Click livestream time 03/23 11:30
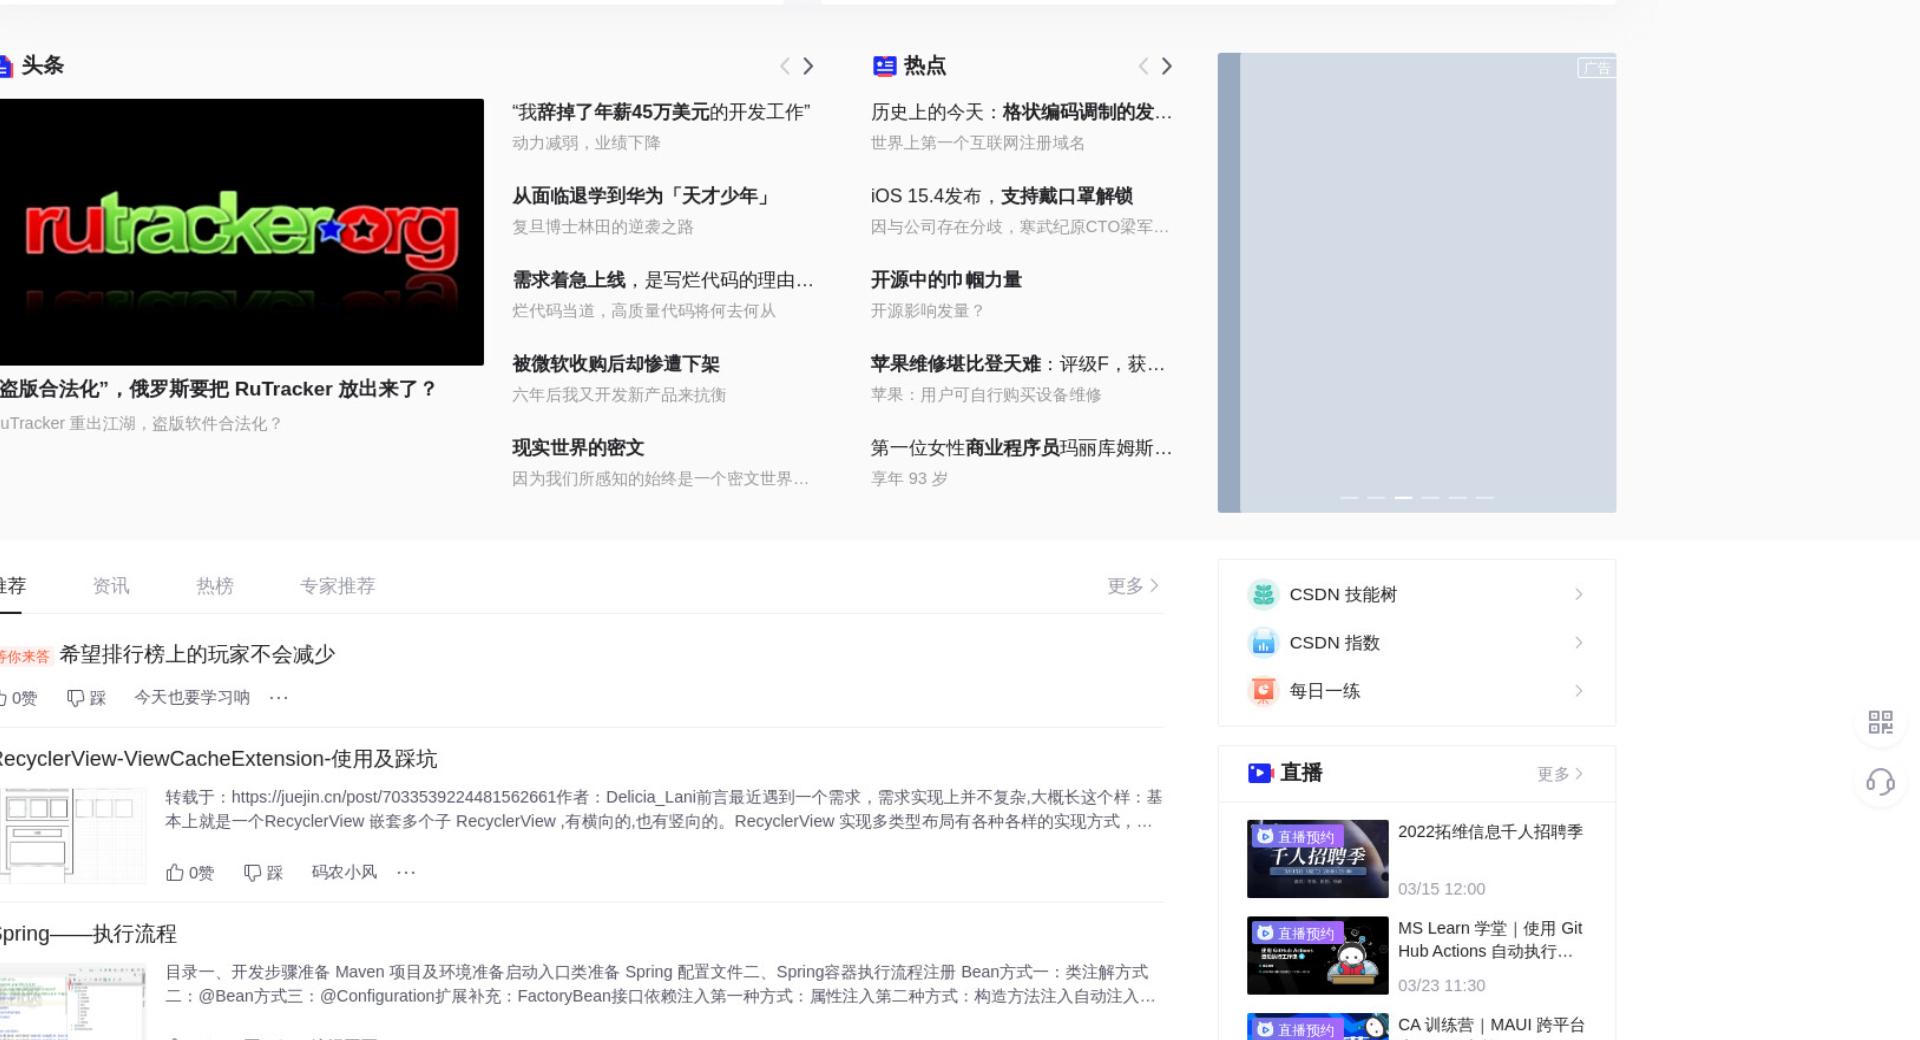The image size is (1920, 1040). pos(1441,986)
